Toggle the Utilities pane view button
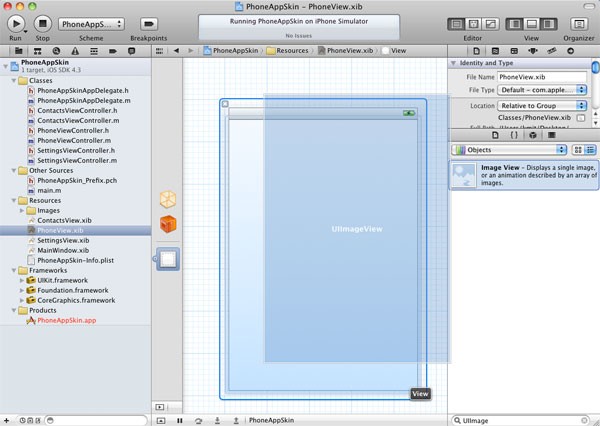This screenshot has height=426, width=600. tap(549, 24)
